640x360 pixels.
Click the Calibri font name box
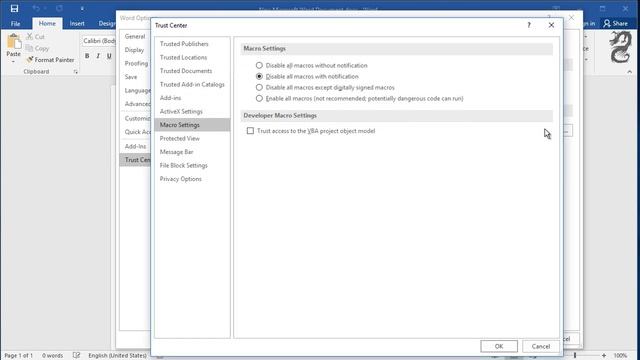[x=99, y=41]
